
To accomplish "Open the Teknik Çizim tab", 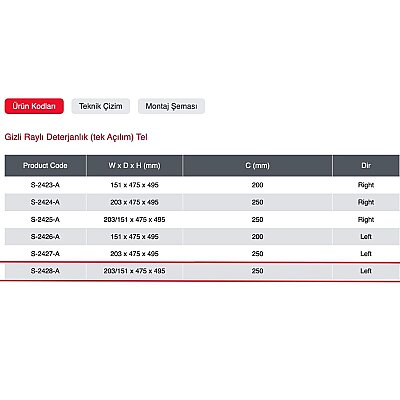I will click(101, 106).
